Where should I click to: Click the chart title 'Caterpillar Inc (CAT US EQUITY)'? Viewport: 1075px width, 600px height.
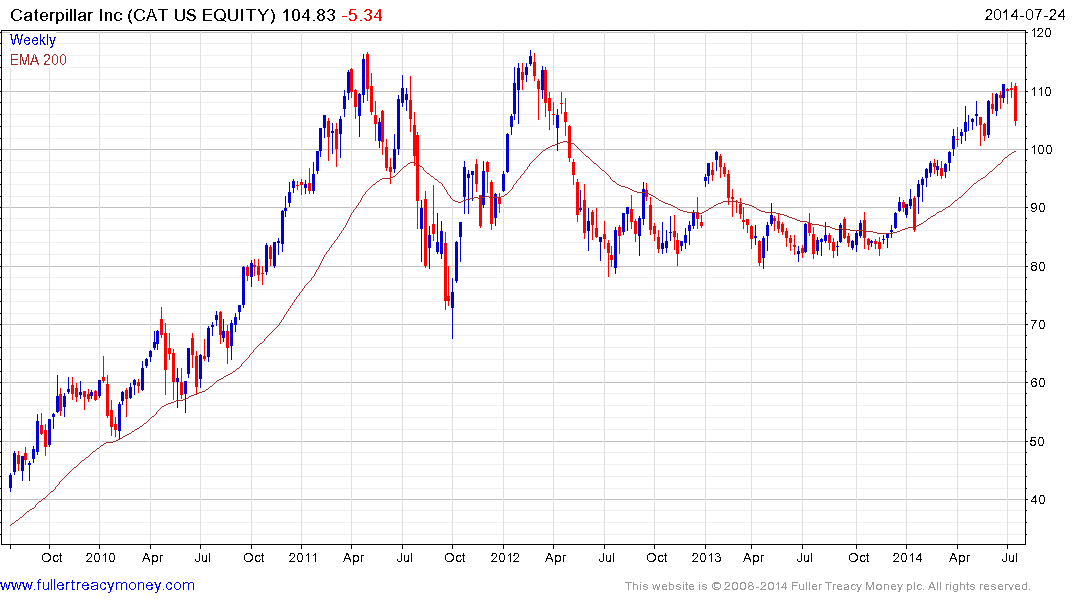point(143,15)
